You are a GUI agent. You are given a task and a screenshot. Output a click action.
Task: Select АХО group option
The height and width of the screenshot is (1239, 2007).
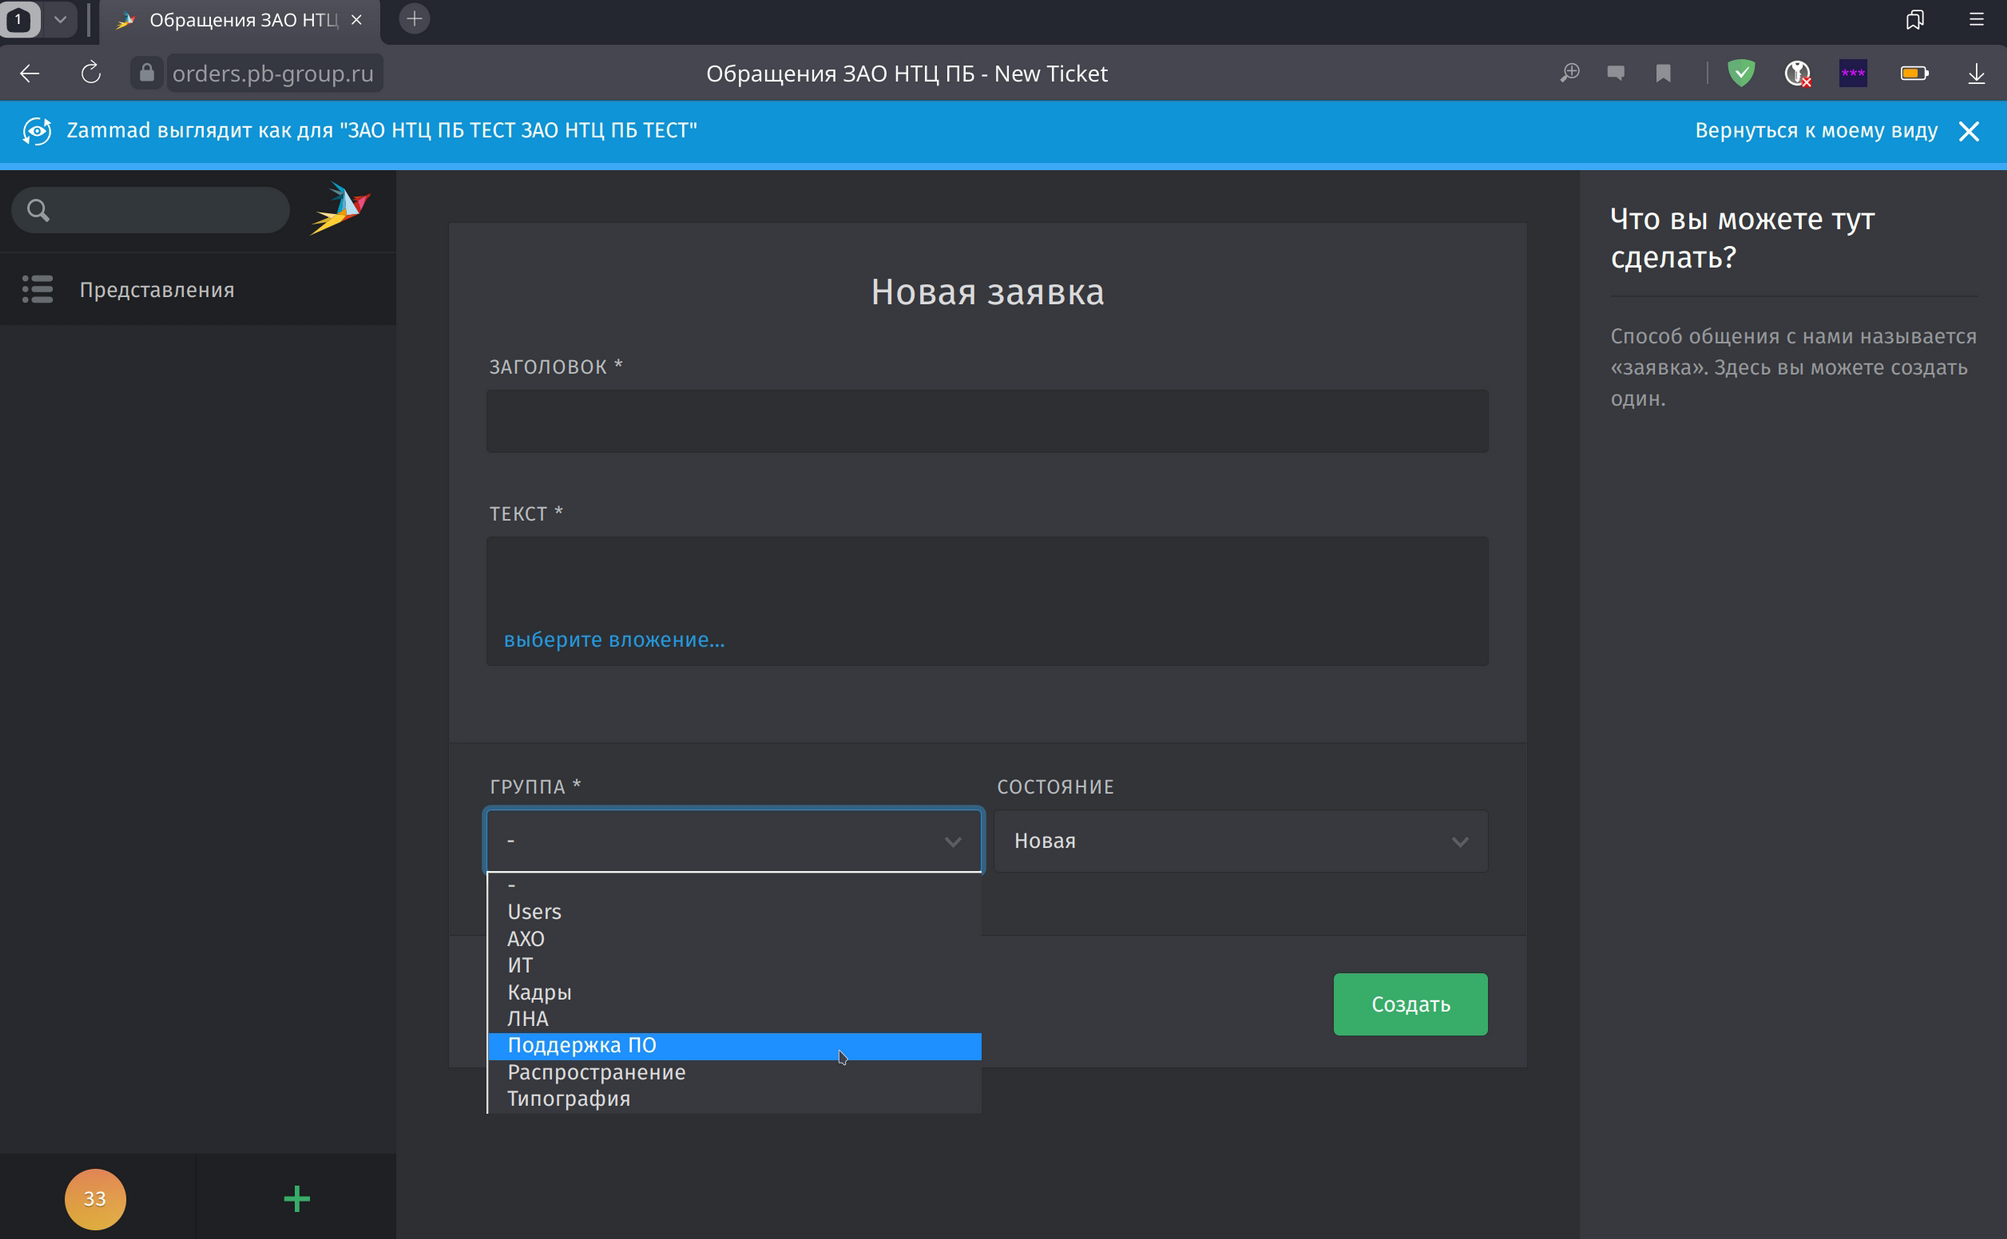point(734,939)
